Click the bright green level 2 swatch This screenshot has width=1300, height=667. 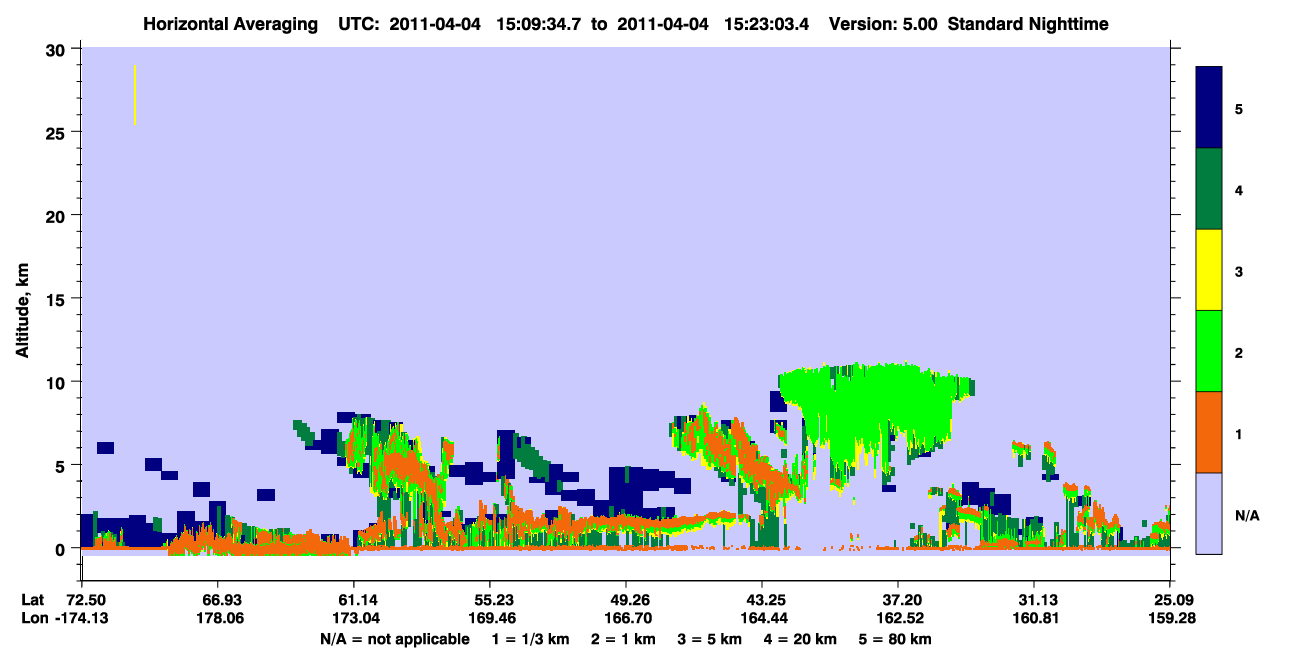pos(1210,350)
